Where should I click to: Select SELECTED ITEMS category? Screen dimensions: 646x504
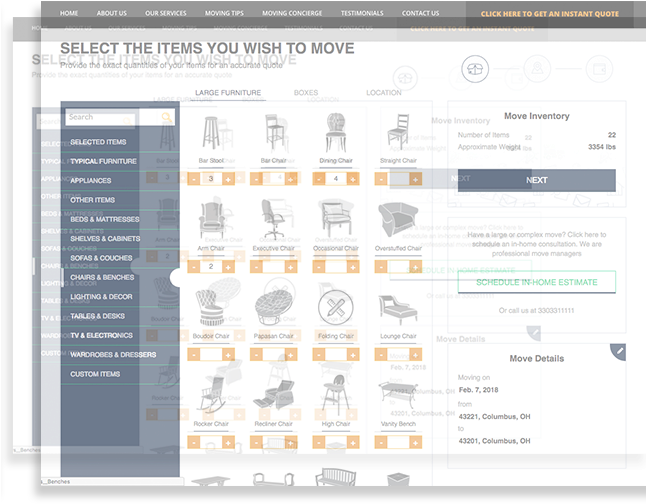pyautogui.click(x=98, y=142)
